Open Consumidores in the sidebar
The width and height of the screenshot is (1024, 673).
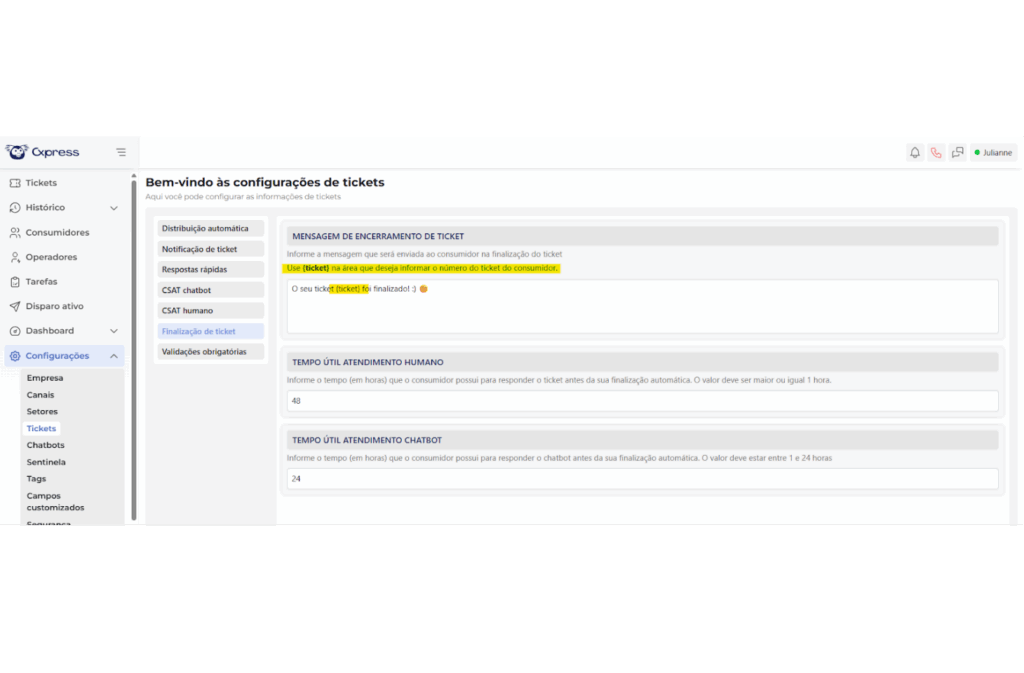pyautogui.click(x=57, y=232)
